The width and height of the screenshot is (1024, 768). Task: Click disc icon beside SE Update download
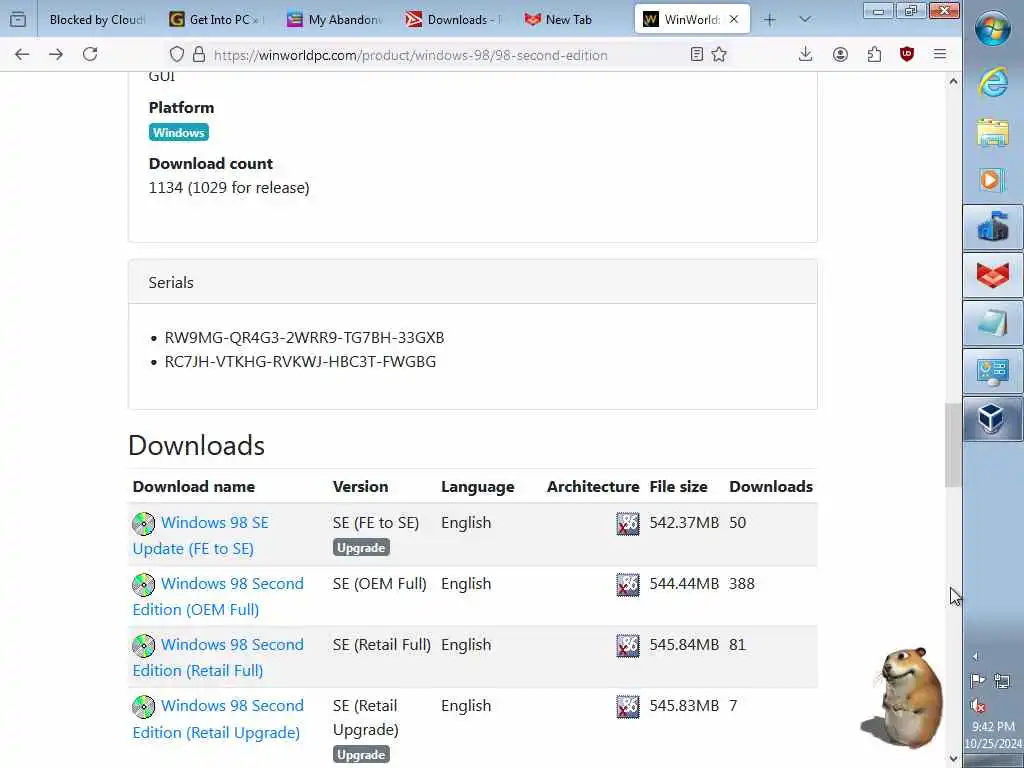pyautogui.click(x=144, y=524)
